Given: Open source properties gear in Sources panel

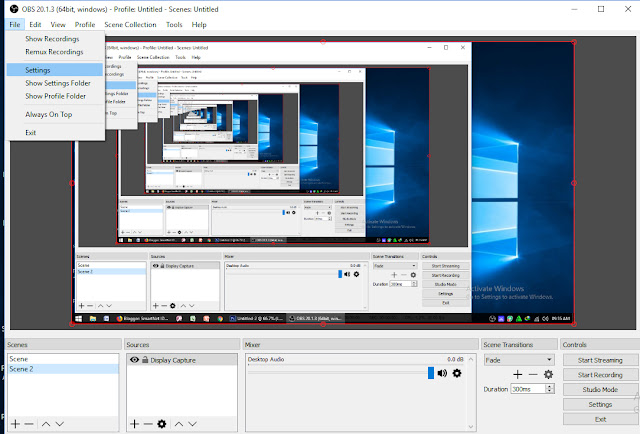Looking at the screenshot, I should [162, 424].
